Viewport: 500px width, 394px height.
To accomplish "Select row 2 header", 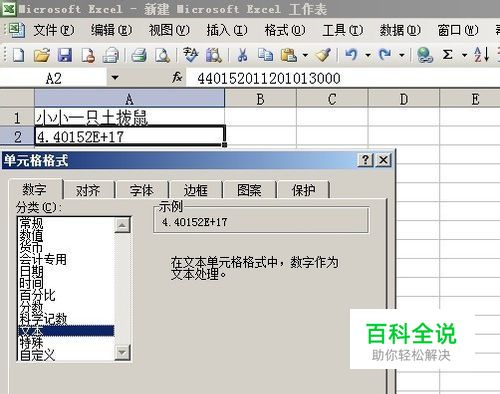I will 17,137.
